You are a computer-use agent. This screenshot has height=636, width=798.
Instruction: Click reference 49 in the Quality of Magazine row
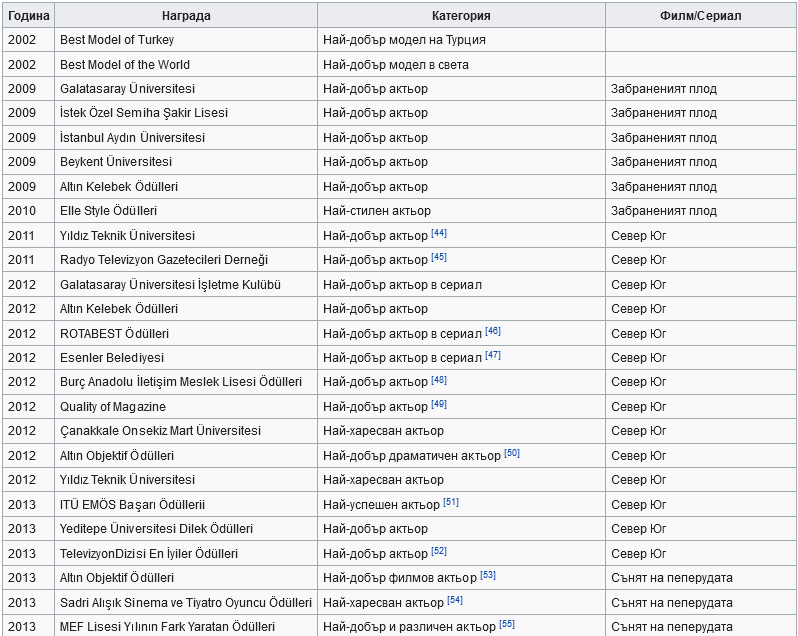pyautogui.click(x=439, y=404)
